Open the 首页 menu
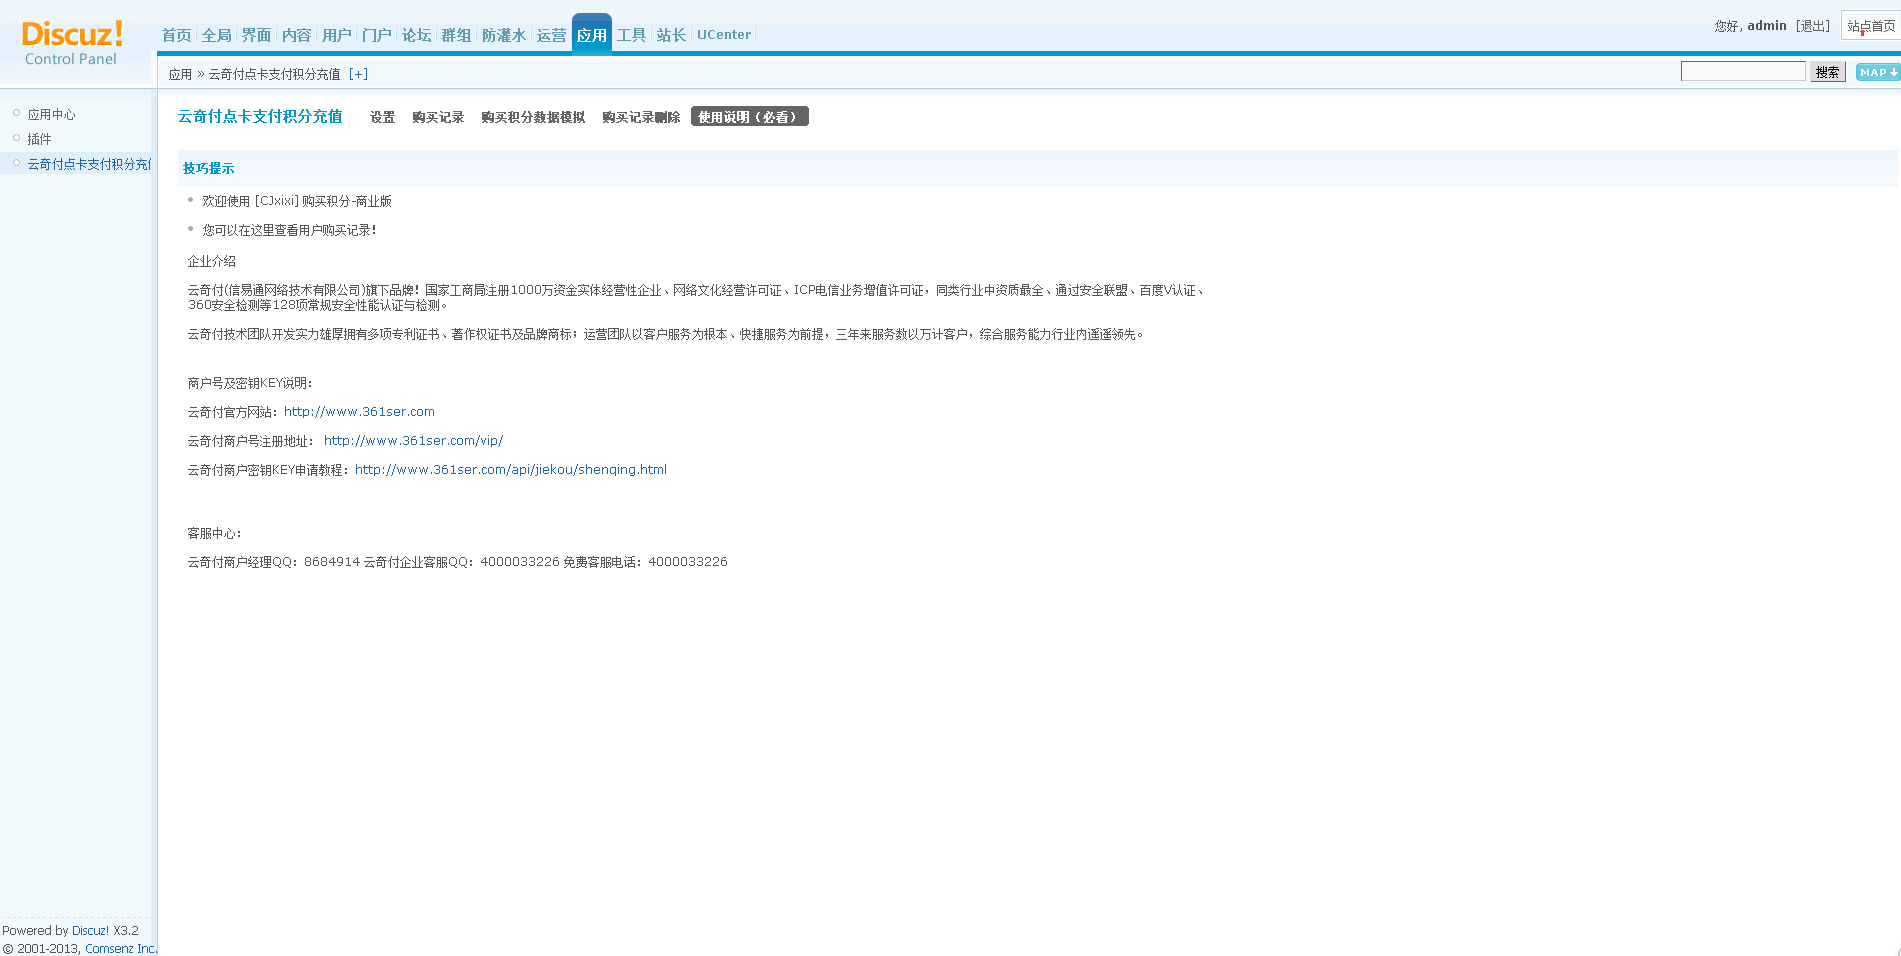The image size is (1901, 956). coord(176,35)
